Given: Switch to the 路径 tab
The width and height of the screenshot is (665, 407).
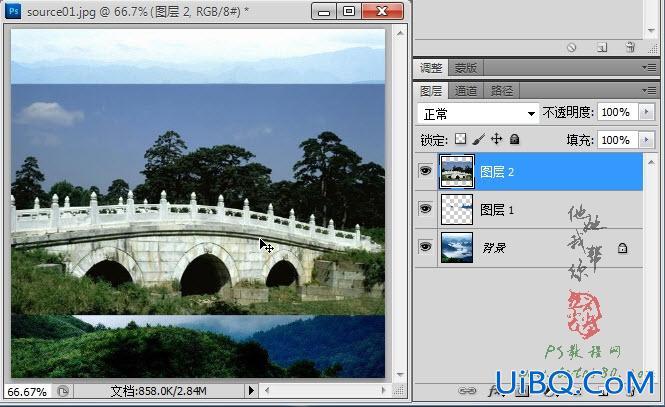Looking at the screenshot, I should (502, 91).
